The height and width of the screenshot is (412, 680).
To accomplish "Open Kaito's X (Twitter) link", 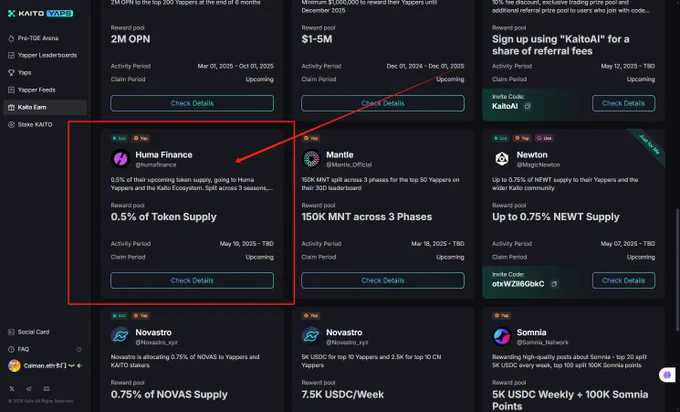I will click(x=12, y=389).
